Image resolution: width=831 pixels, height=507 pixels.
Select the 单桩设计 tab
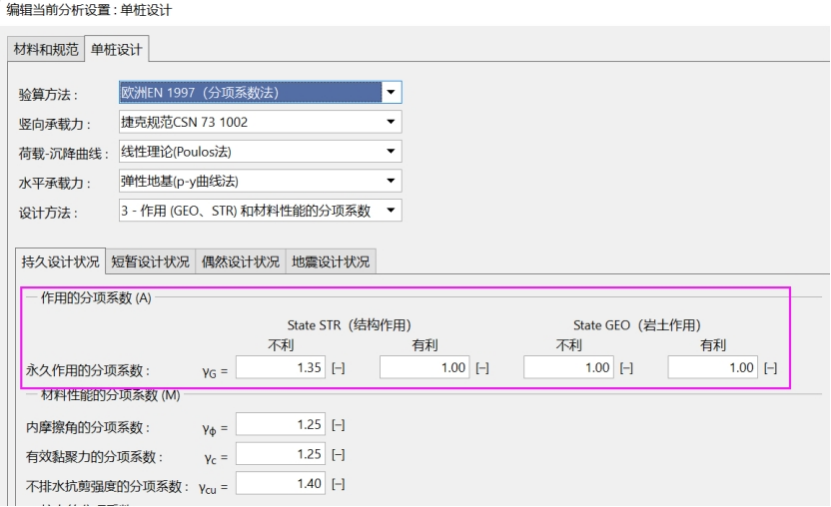tap(117, 50)
